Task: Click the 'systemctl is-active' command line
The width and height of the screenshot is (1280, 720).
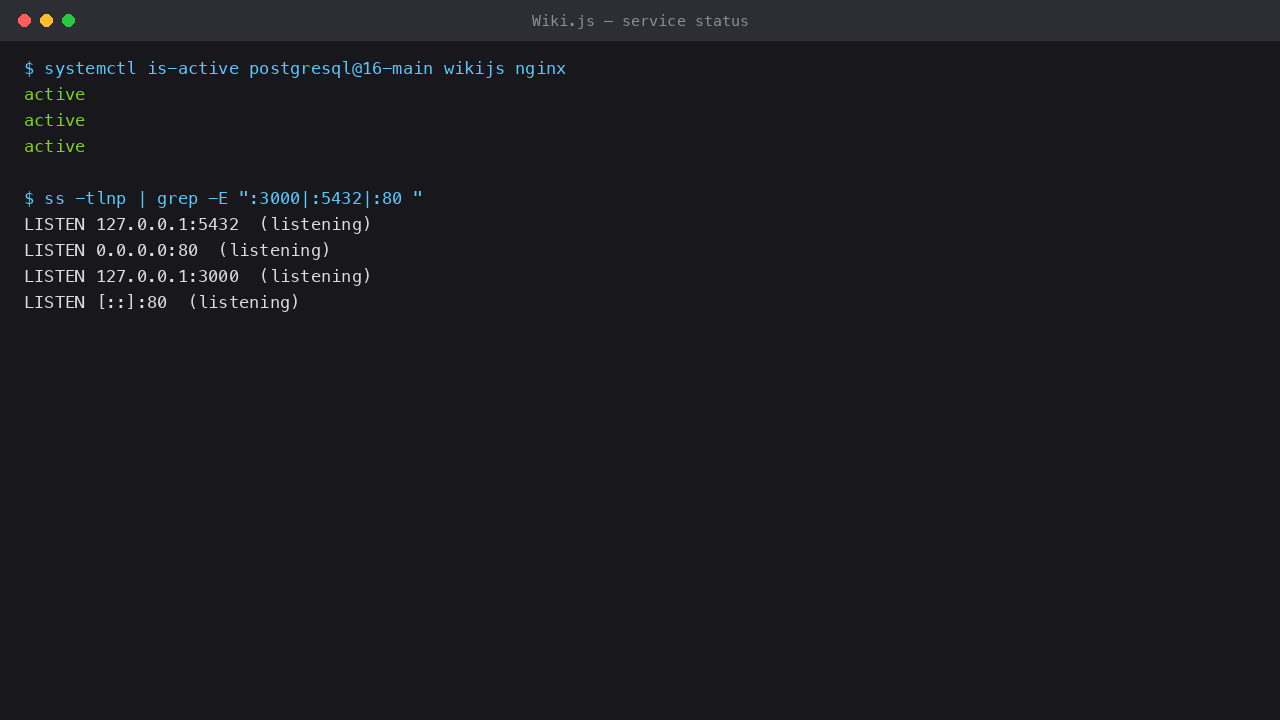Action: pos(295,68)
